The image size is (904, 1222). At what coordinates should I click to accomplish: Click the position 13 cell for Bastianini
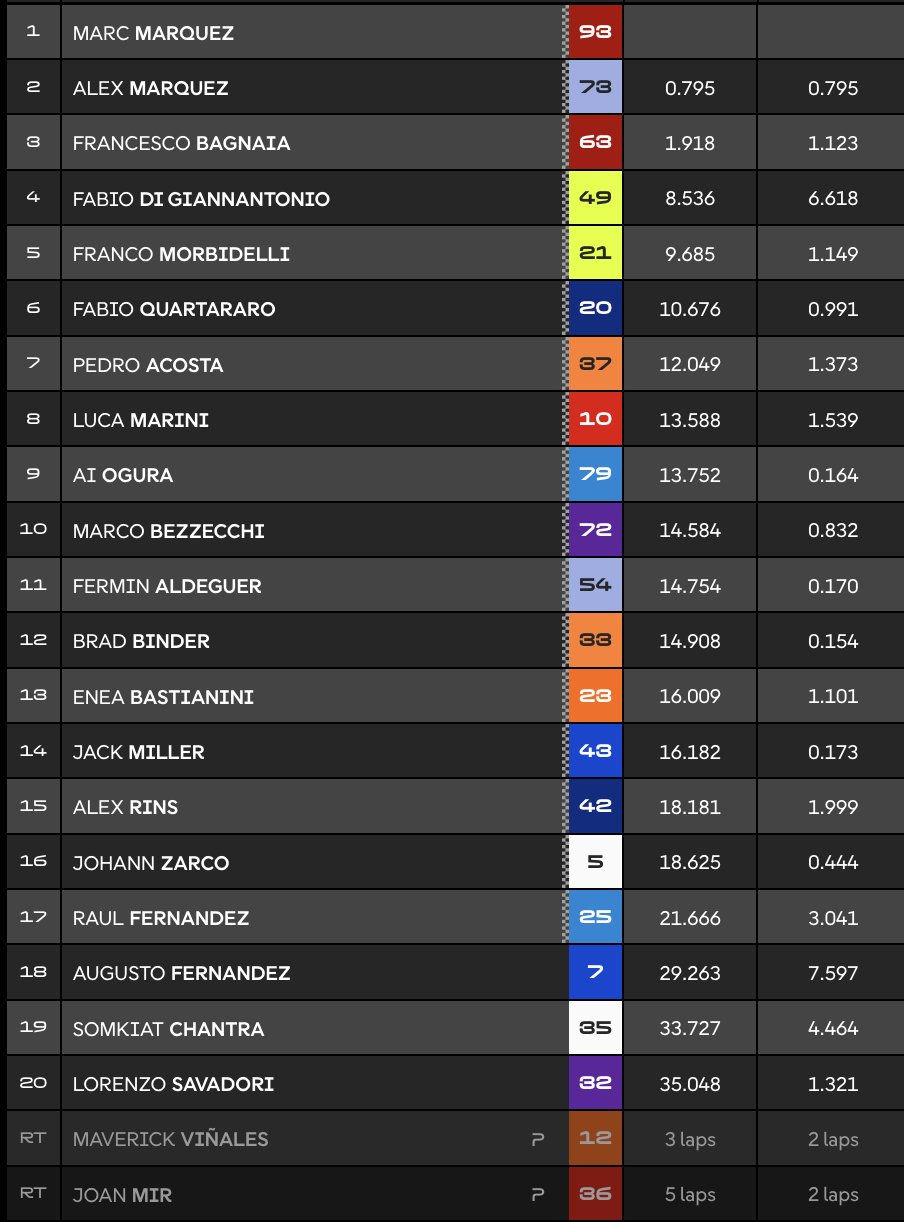click(33, 696)
